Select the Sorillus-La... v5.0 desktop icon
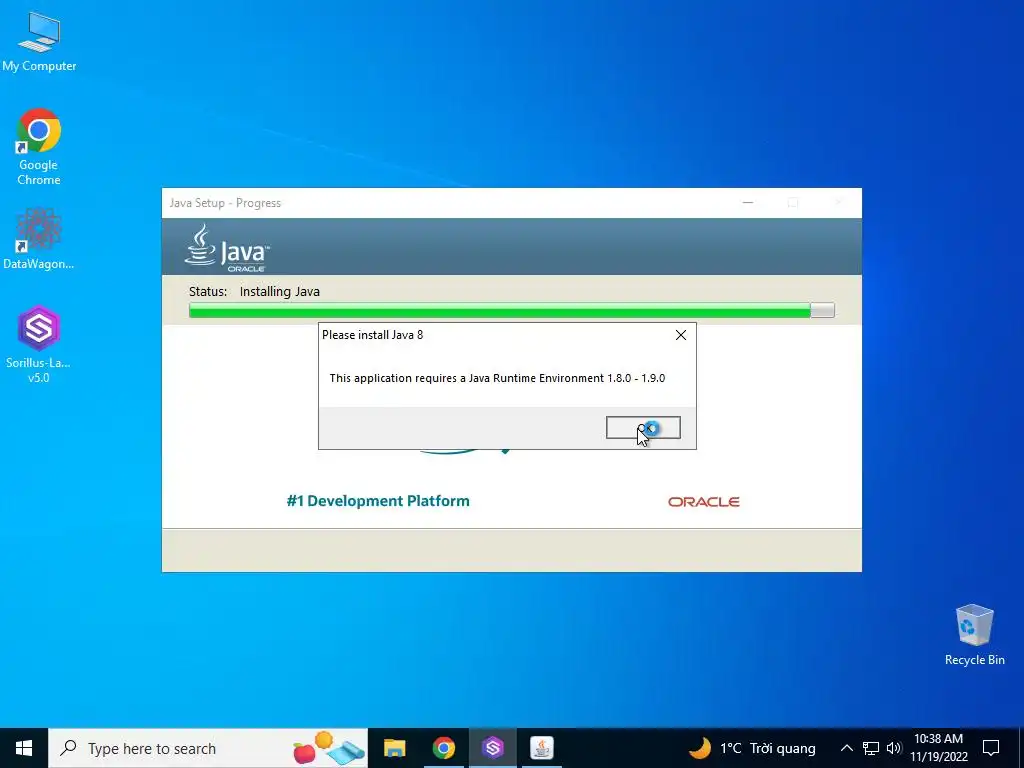 (39, 344)
